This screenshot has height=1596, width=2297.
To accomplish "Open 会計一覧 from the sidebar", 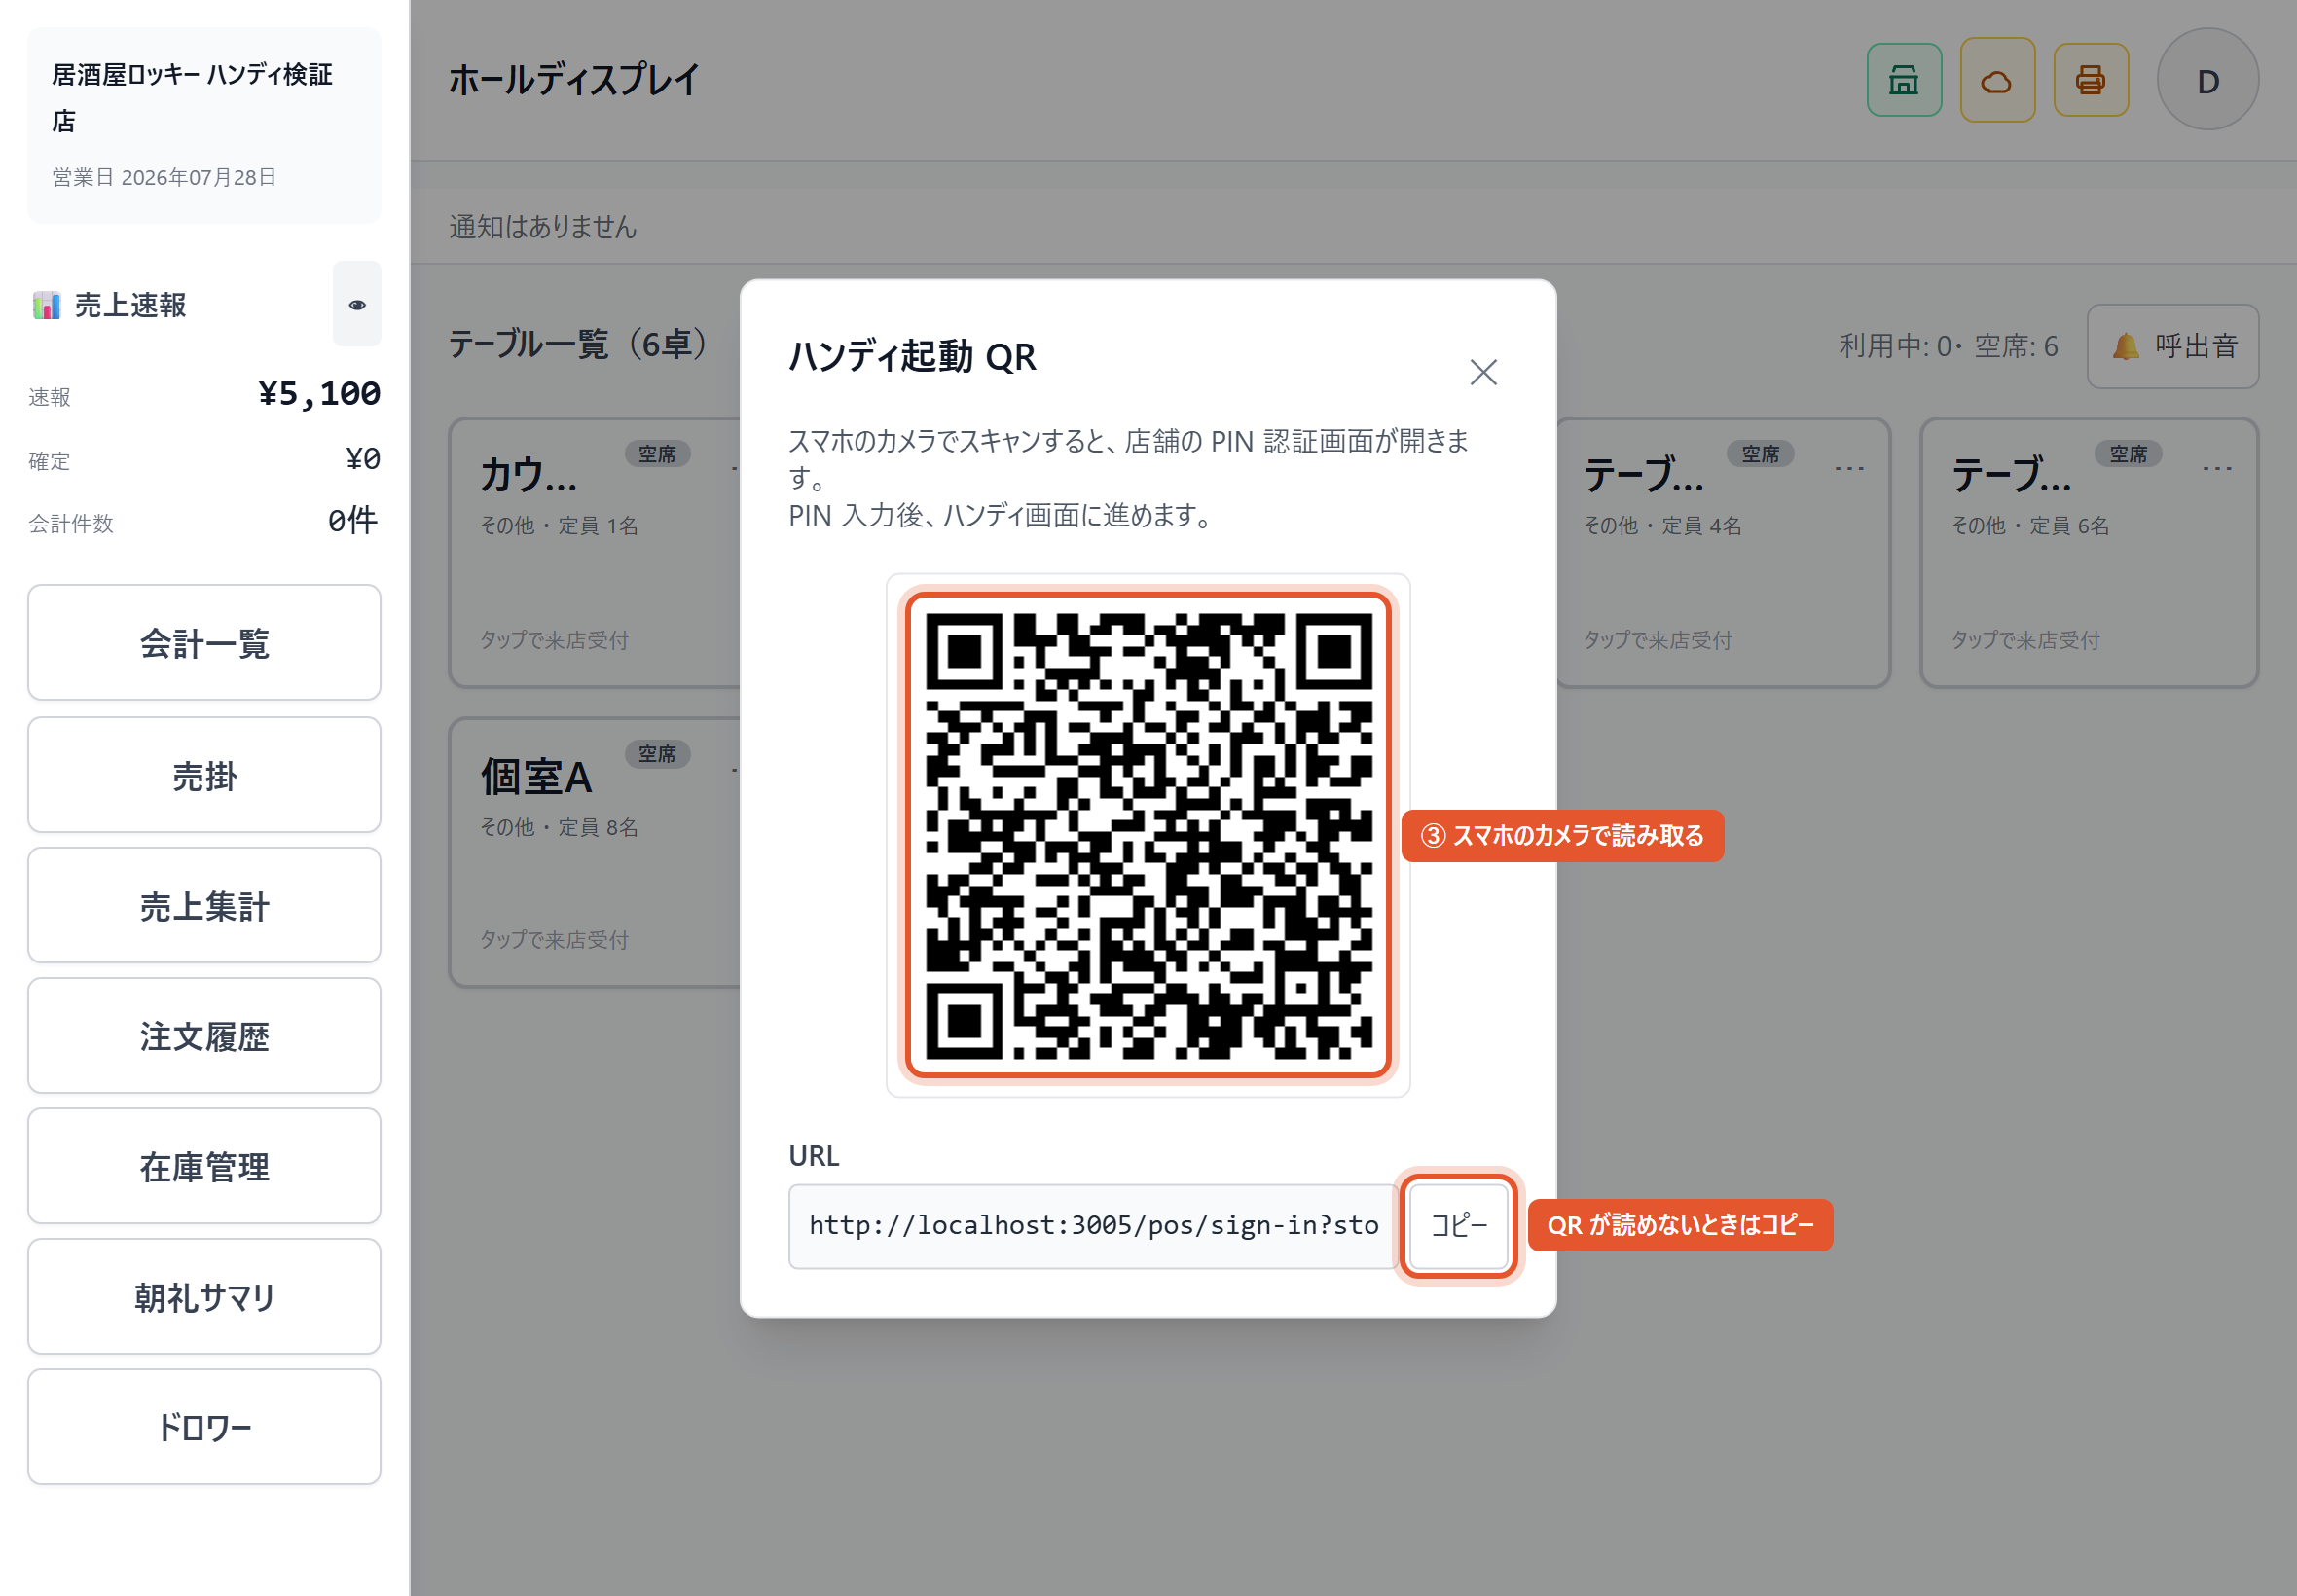I will [x=204, y=642].
